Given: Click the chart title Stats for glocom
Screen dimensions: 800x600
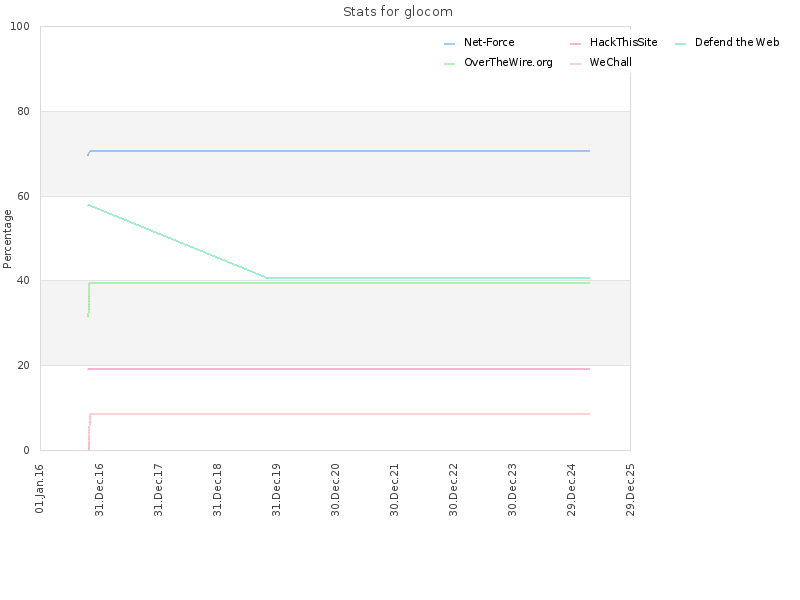Looking at the screenshot, I should (x=398, y=12).
